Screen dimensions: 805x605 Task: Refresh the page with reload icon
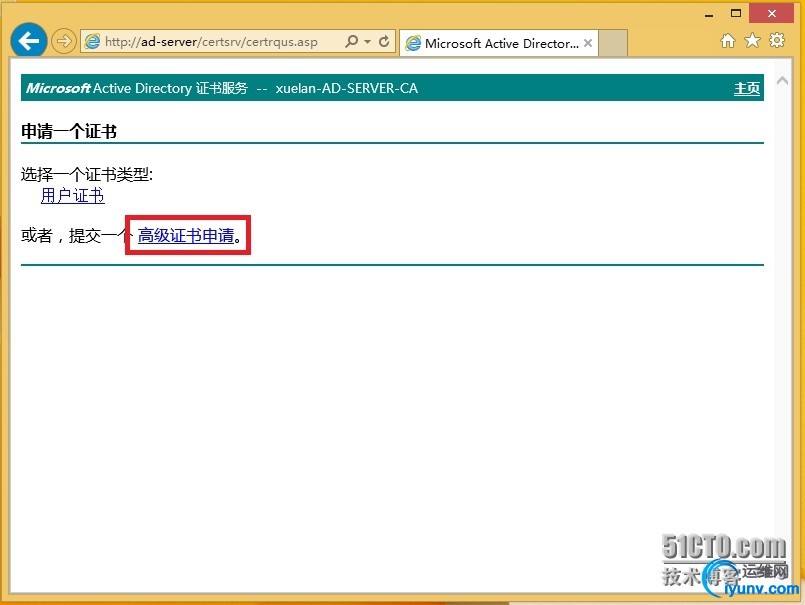[x=384, y=41]
